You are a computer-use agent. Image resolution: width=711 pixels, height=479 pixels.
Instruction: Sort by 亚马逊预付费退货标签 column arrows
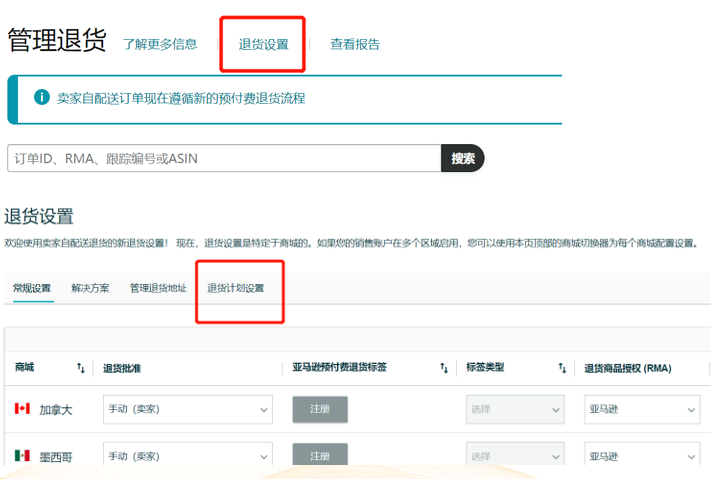pyautogui.click(x=444, y=368)
